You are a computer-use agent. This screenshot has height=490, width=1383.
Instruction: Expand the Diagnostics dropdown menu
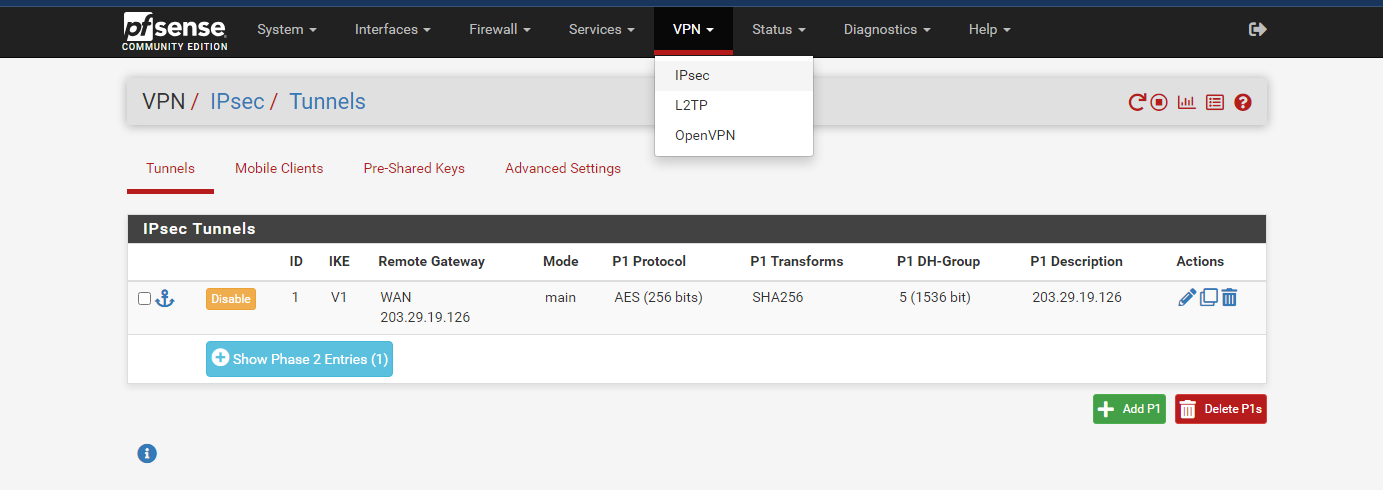point(887,30)
